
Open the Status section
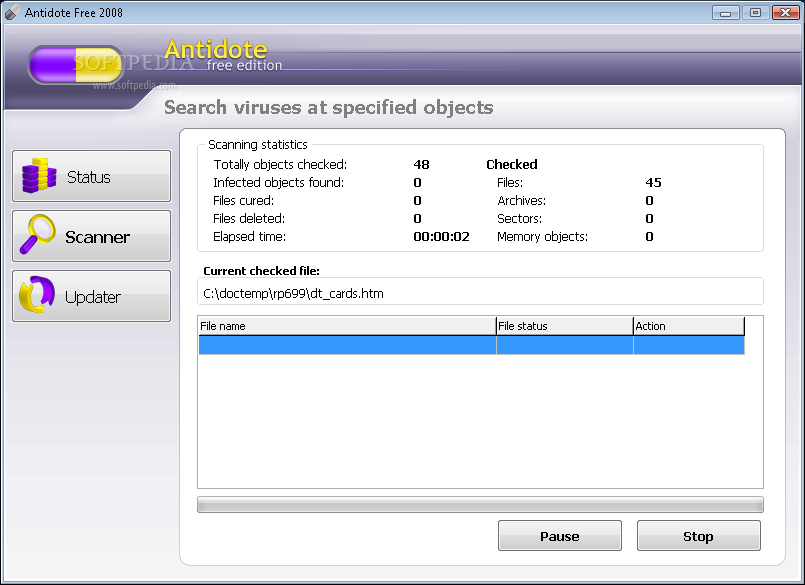click(x=91, y=176)
